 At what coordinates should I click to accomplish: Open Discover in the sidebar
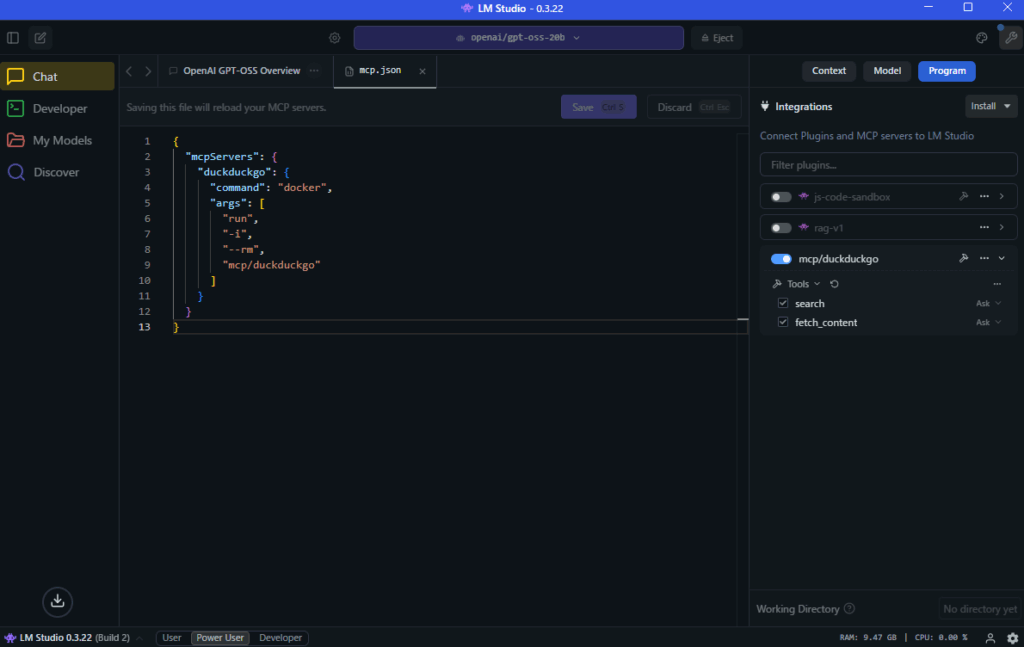pos(56,172)
